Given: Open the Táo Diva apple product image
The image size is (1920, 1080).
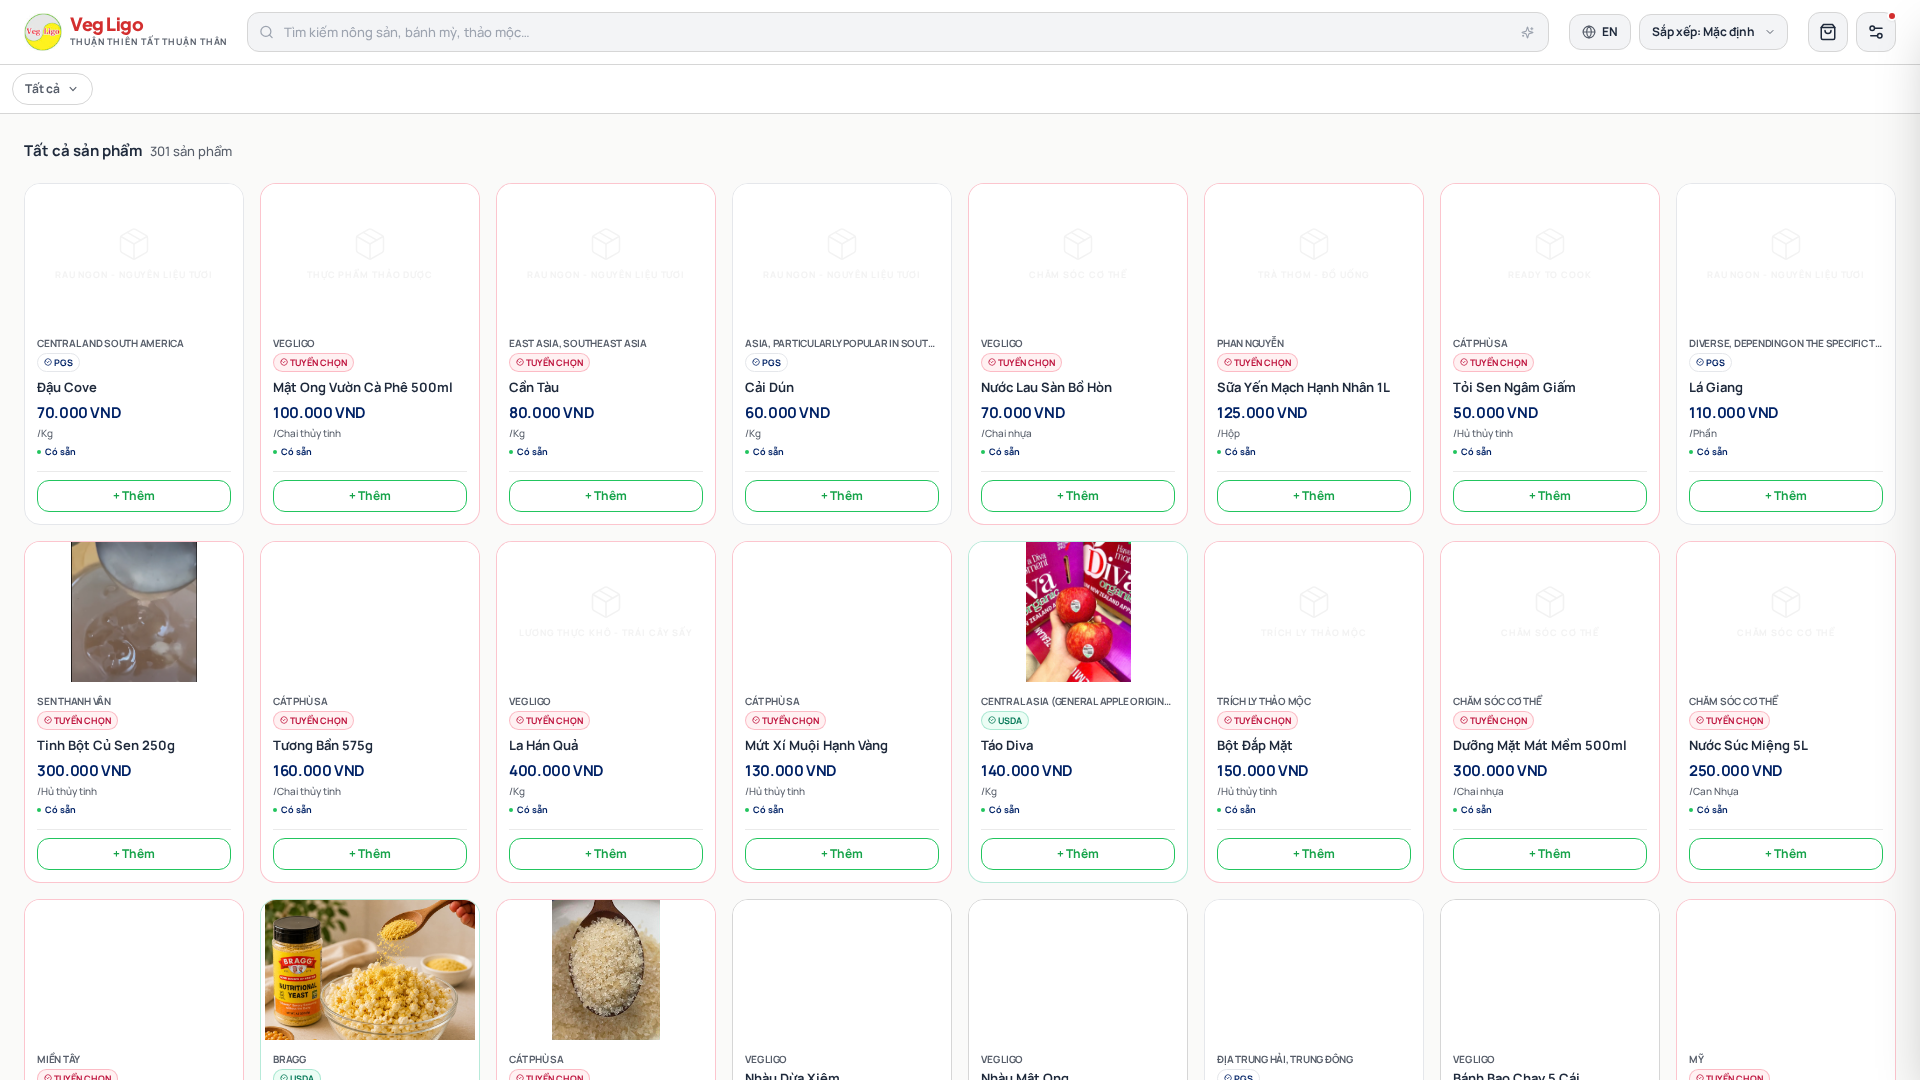Looking at the screenshot, I should pos(1078,612).
